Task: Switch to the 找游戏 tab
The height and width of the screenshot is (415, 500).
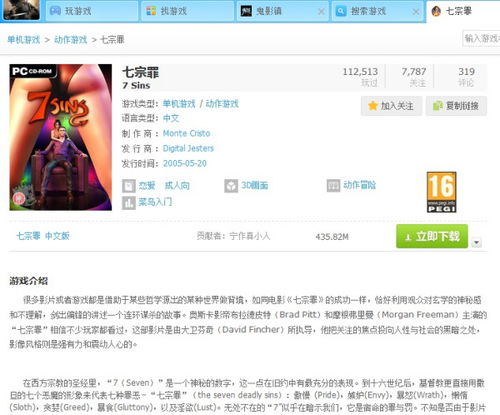Action: (x=187, y=11)
